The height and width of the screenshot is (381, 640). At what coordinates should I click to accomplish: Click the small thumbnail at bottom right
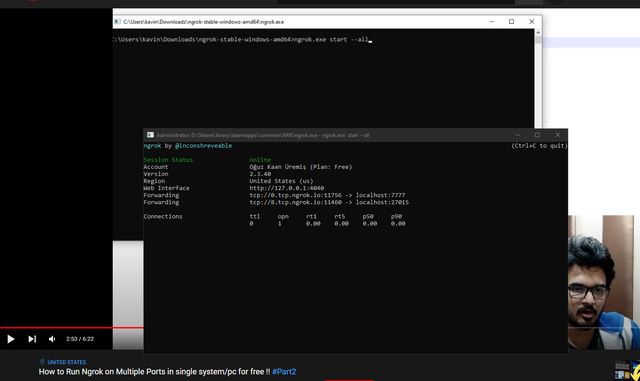coord(627,370)
